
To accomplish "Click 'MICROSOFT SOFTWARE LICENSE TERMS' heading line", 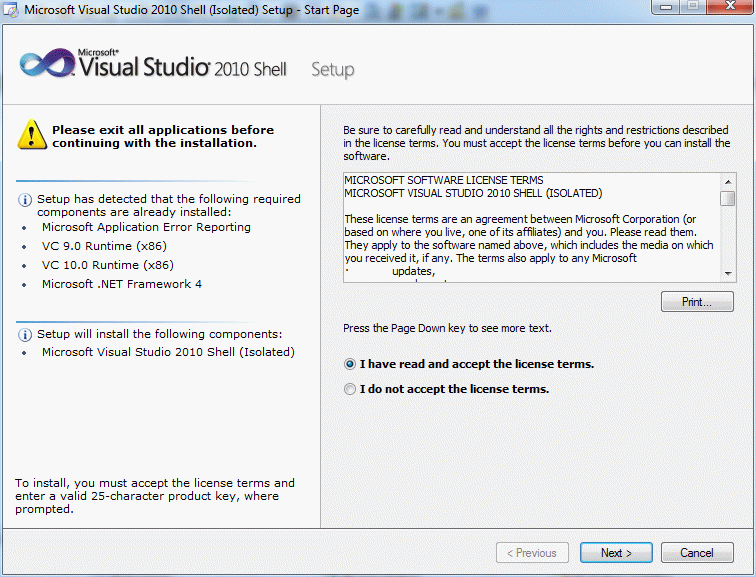I will pos(444,180).
